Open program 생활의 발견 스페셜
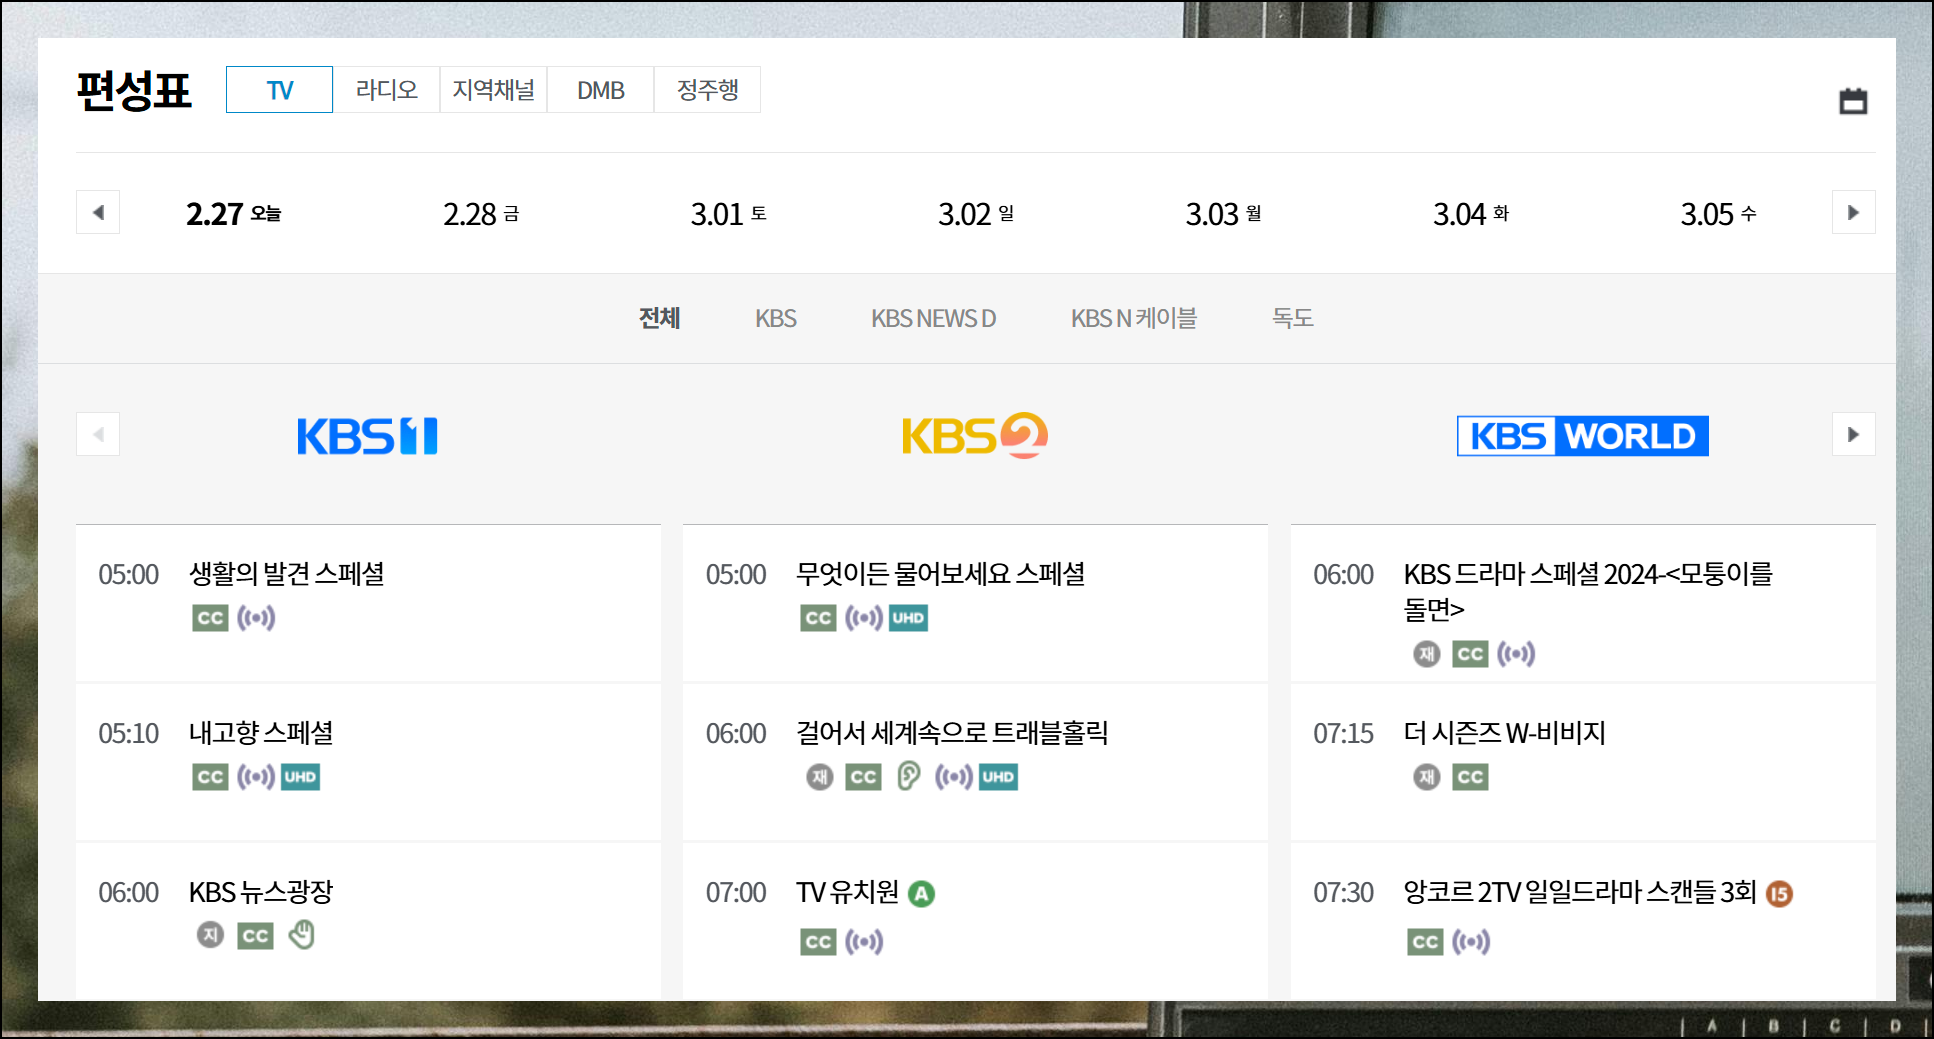The image size is (1934, 1039). coord(287,574)
